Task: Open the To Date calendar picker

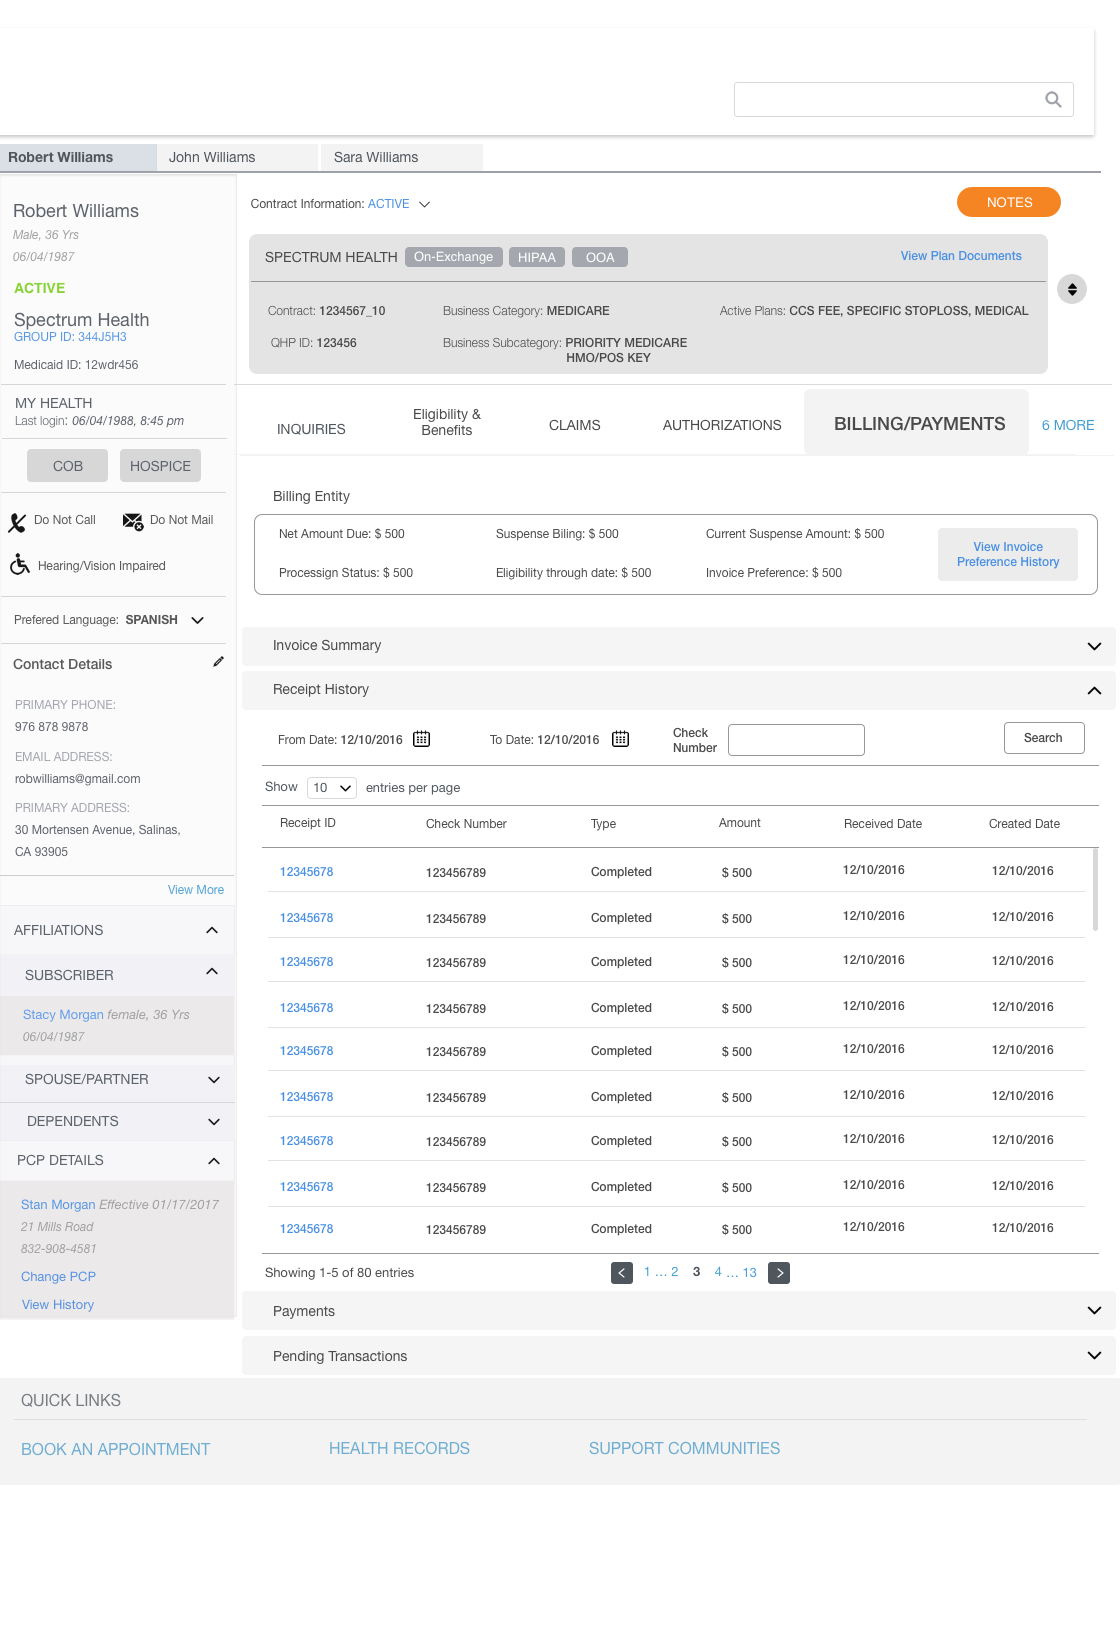Action: click(x=621, y=739)
